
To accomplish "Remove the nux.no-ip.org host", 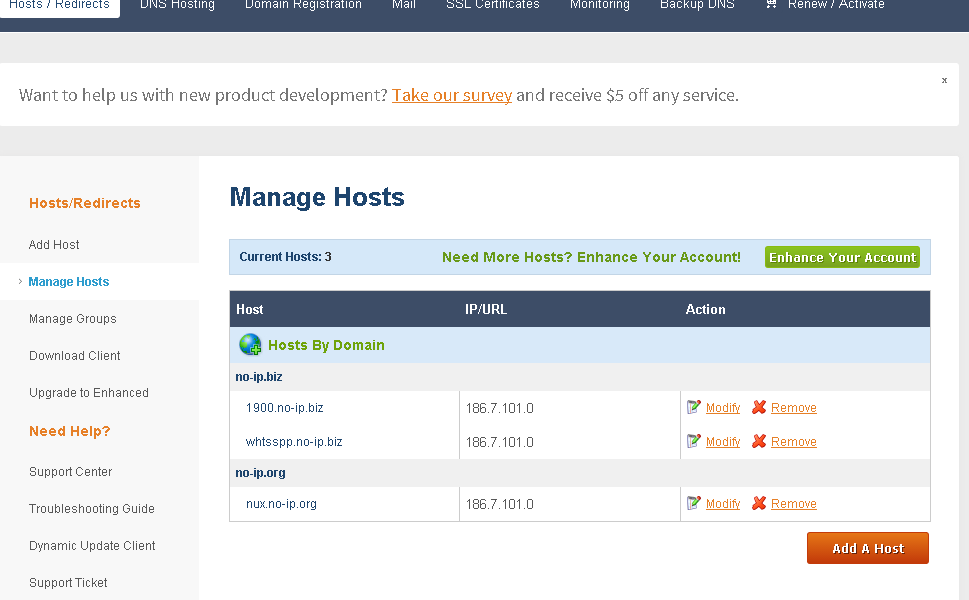I will pos(793,504).
